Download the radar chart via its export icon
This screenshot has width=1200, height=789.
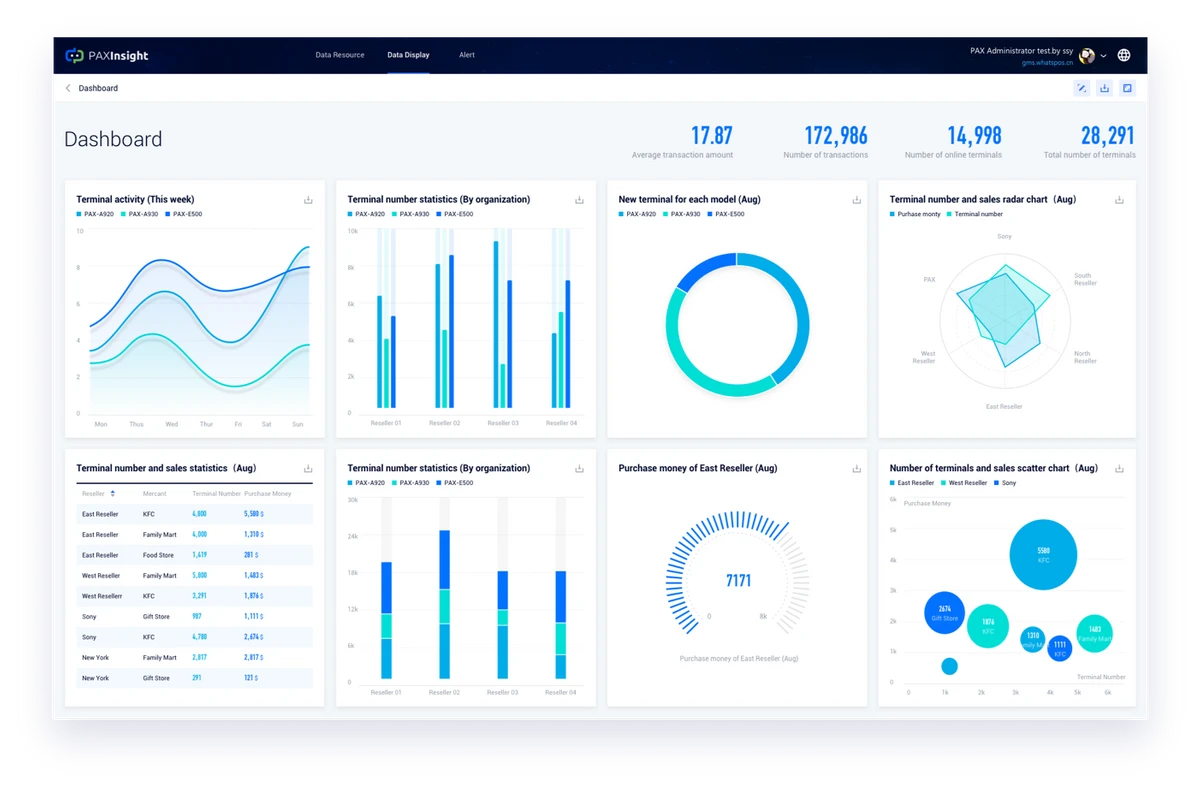click(1119, 200)
